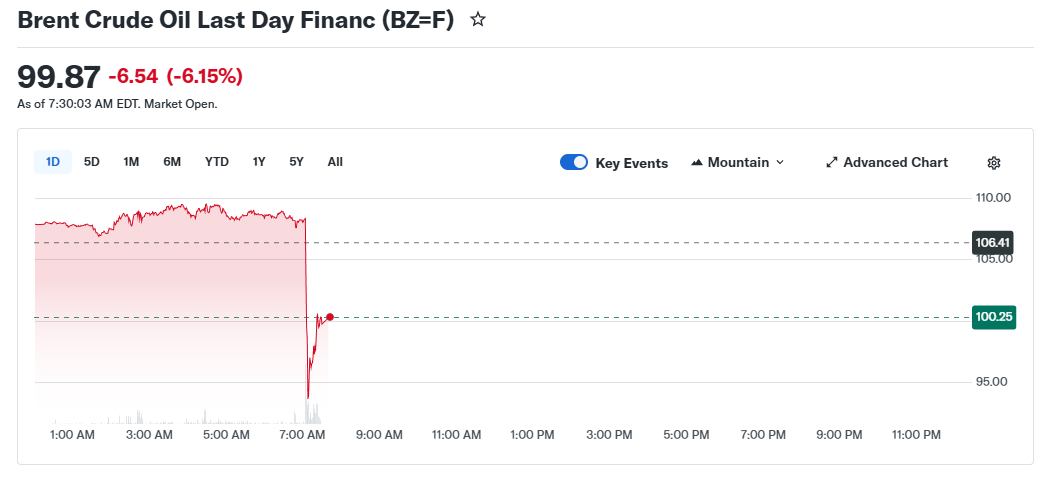Select the 1M time range
The width and height of the screenshot is (1054, 477).
click(131, 162)
